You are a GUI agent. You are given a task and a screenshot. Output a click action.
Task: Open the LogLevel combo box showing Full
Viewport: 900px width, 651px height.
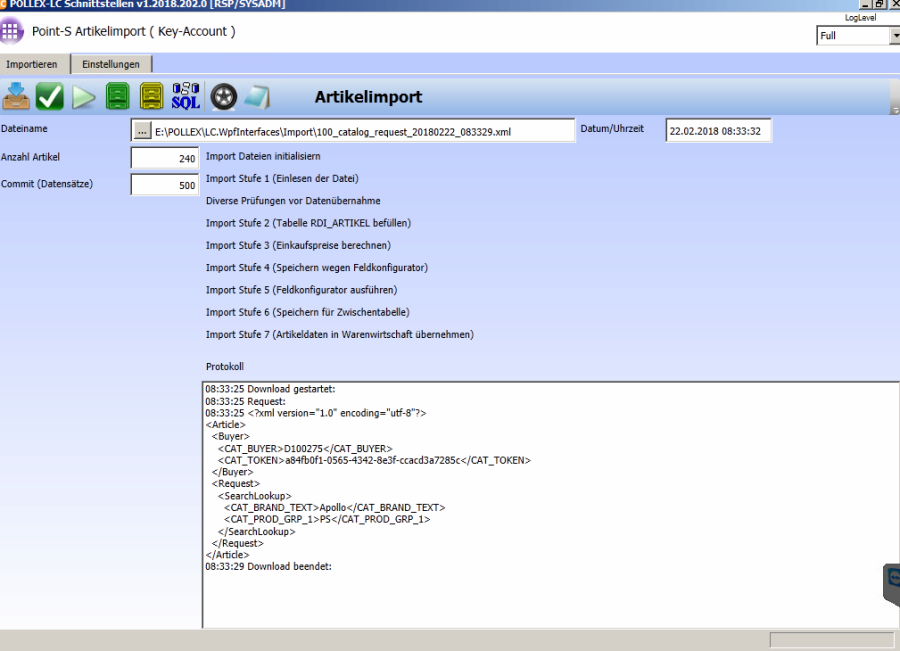[851, 36]
